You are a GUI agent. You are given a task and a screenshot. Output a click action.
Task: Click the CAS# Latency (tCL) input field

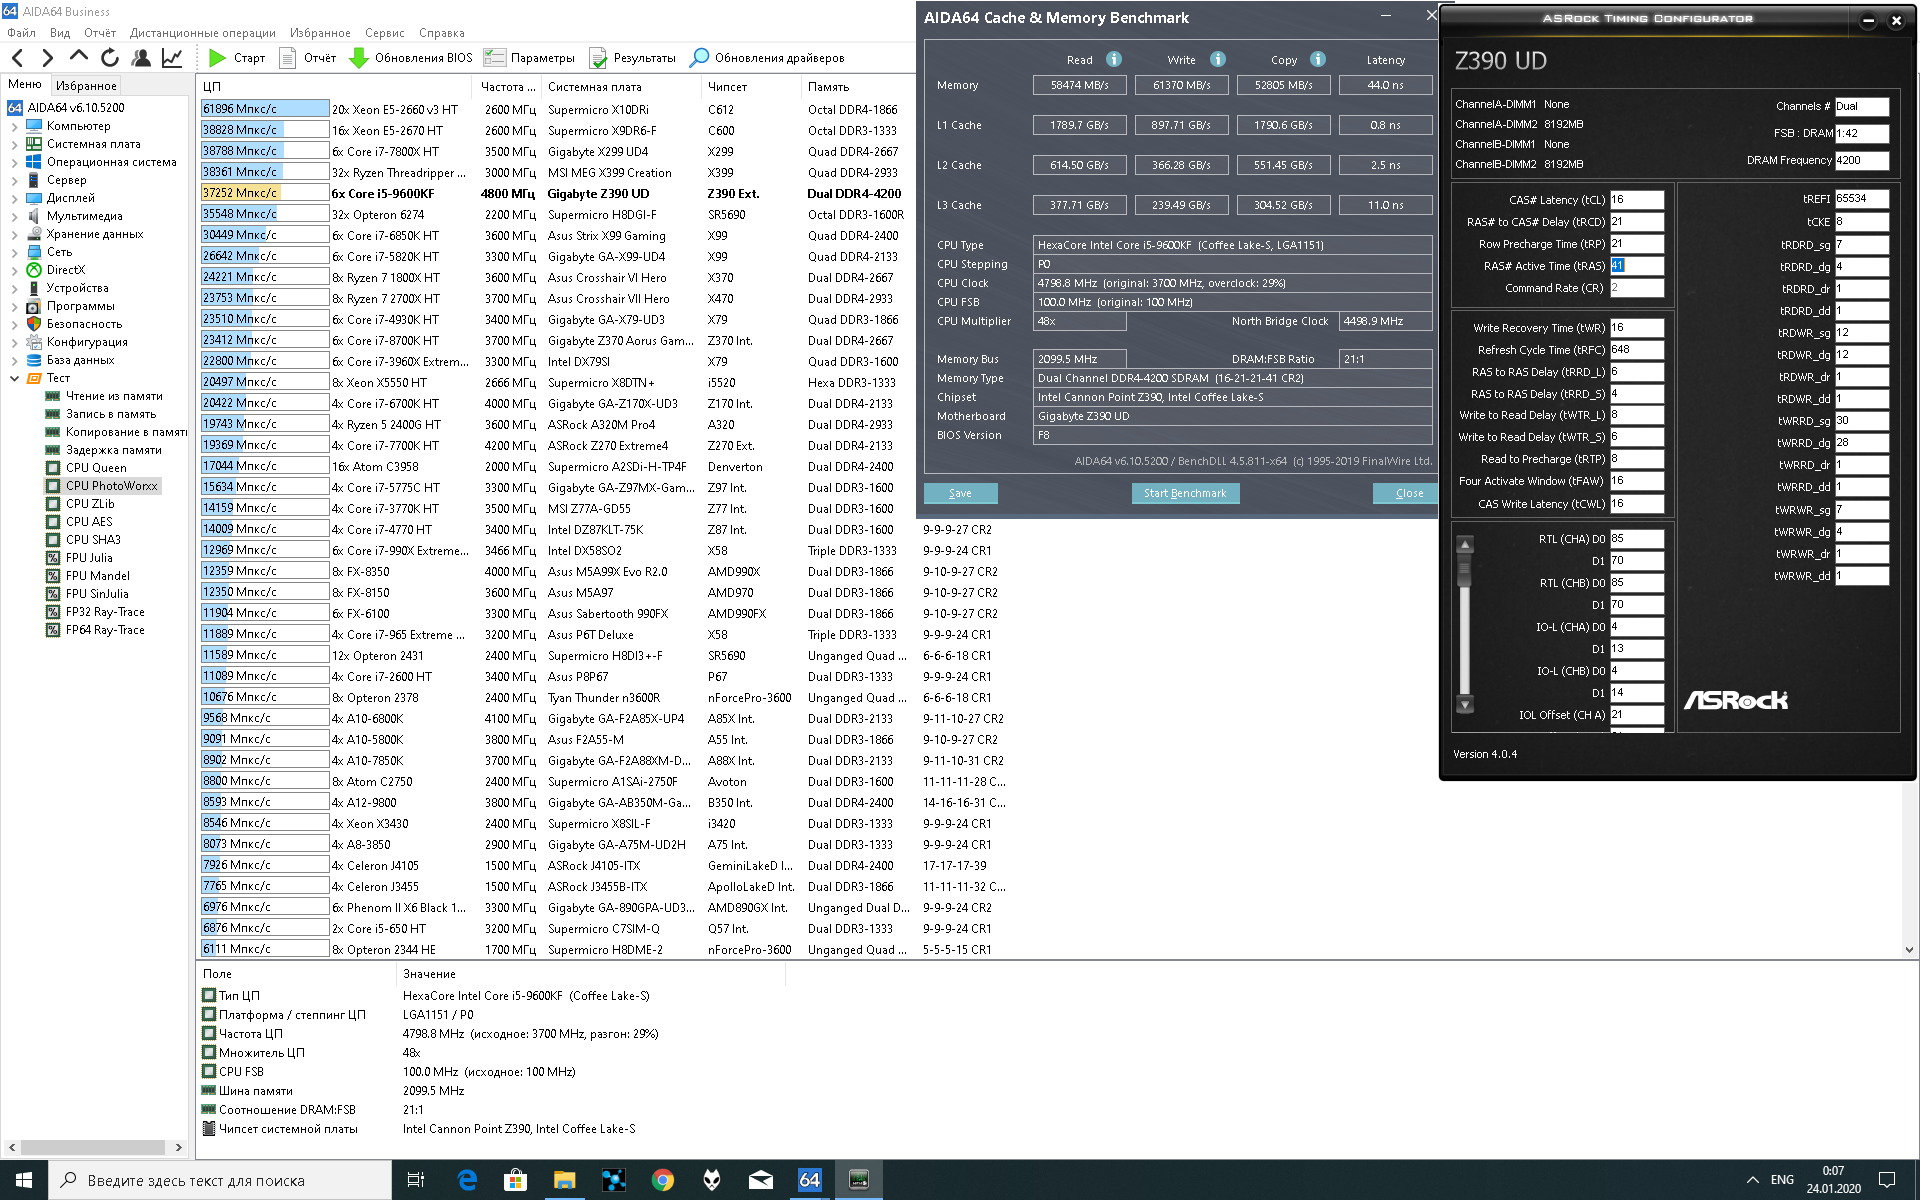[1636, 200]
